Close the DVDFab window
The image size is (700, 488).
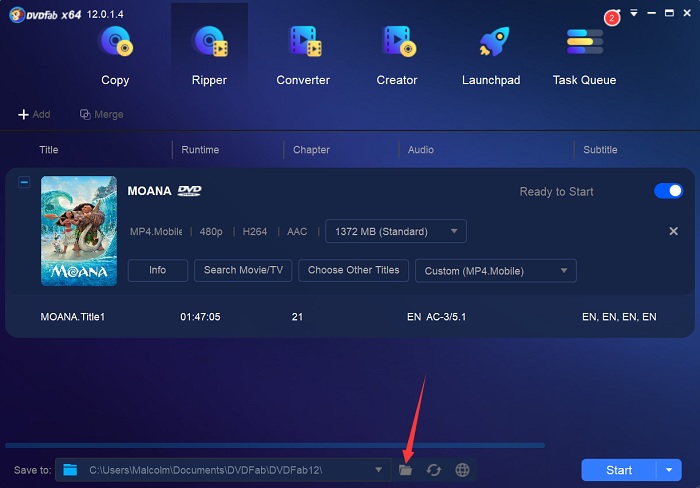click(687, 13)
